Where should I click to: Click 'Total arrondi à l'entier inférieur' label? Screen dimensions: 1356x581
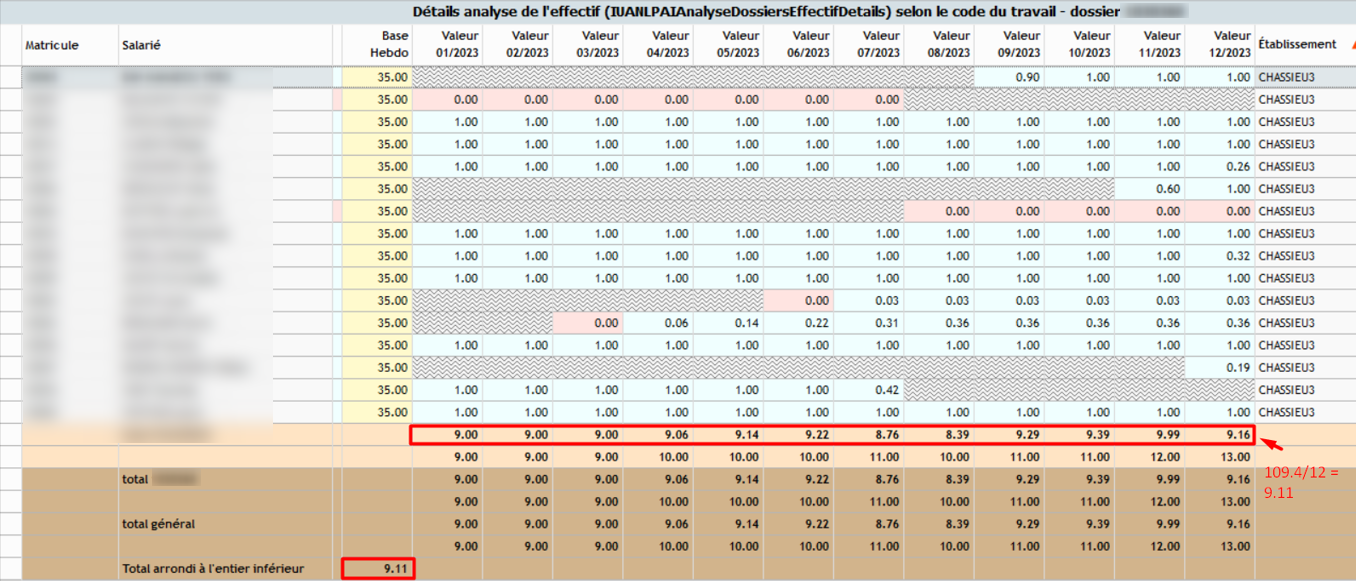pyautogui.click(x=212, y=569)
